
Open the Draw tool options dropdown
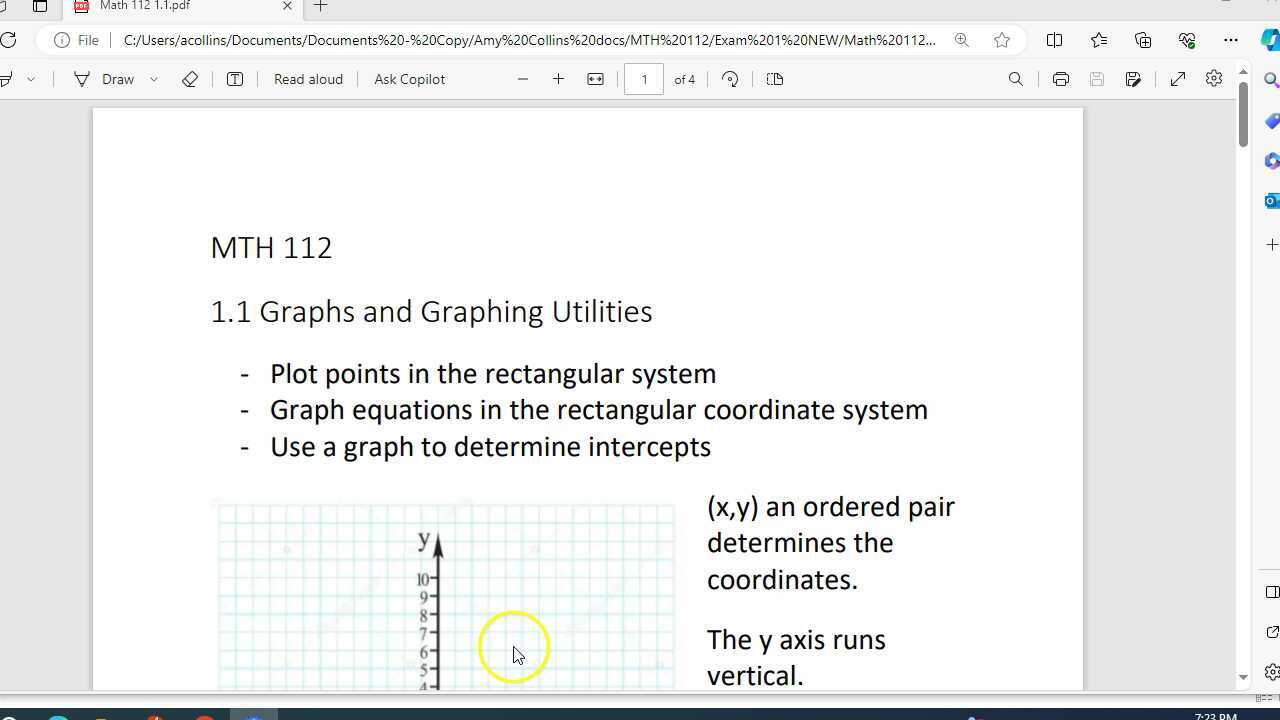153,79
